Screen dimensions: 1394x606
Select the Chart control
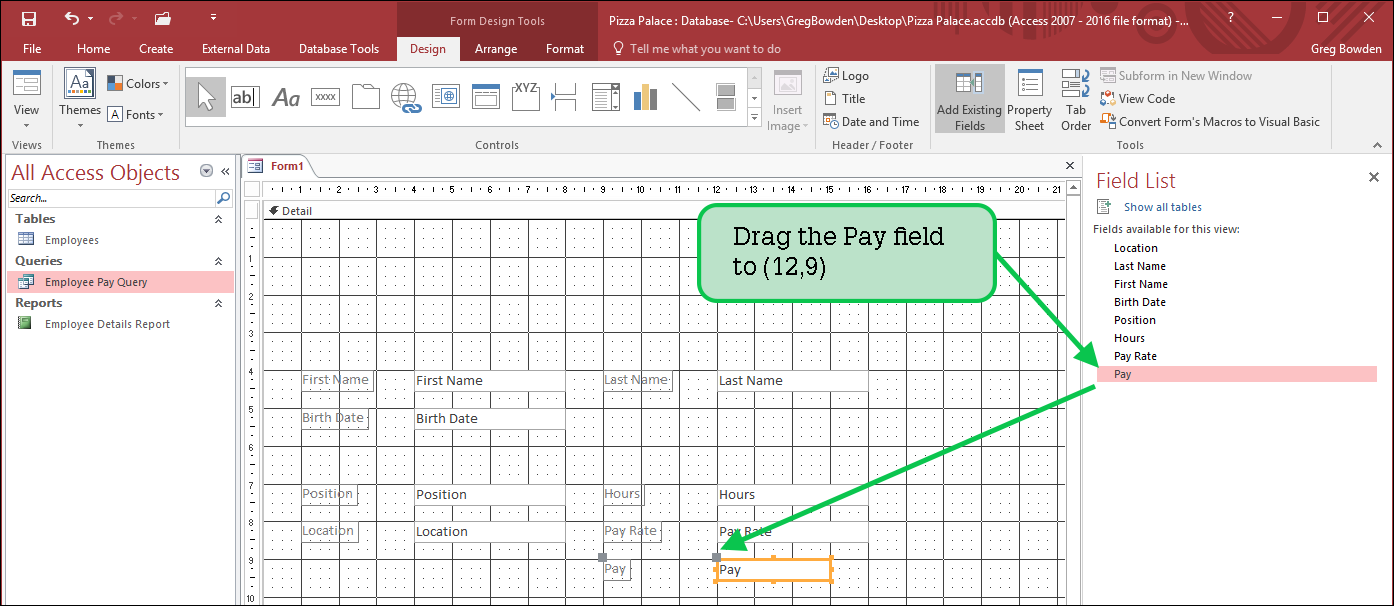(645, 97)
